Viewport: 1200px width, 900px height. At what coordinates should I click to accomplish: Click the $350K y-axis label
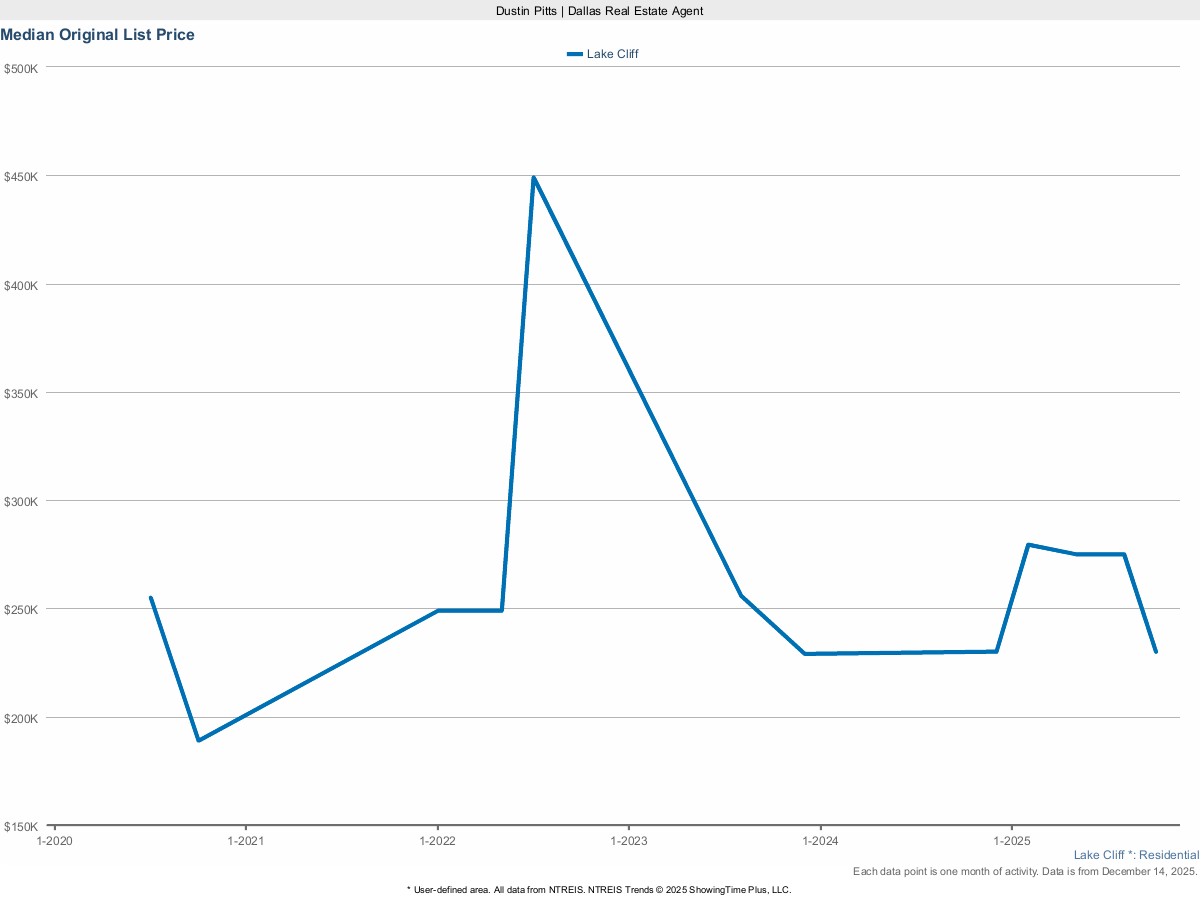(21, 393)
